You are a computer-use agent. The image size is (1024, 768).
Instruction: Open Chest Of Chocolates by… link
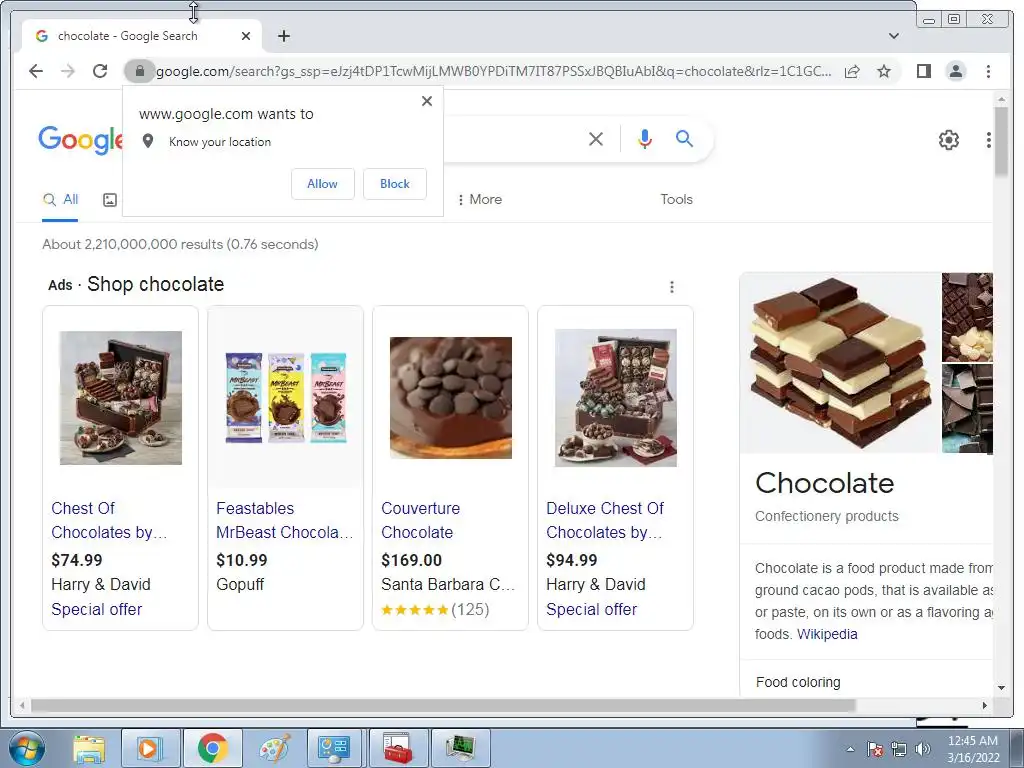pos(109,520)
